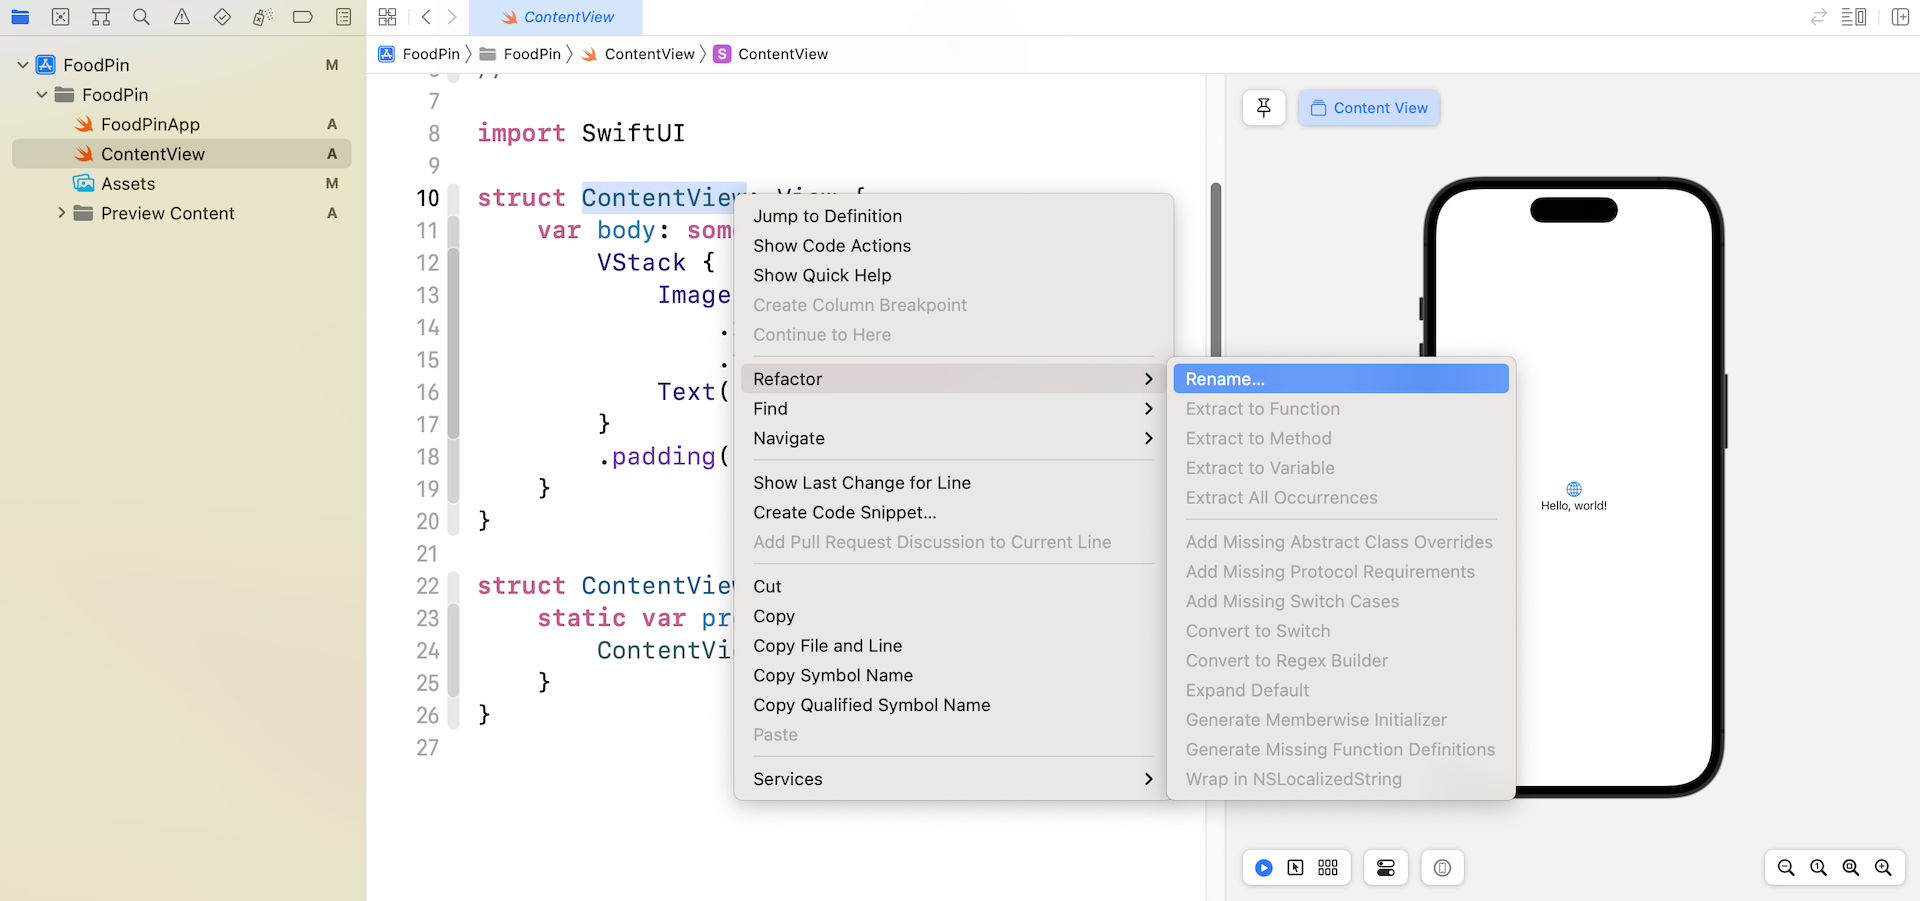Image resolution: width=1920 pixels, height=901 pixels.
Task: Expand the Preview Content folder
Action: (61, 213)
